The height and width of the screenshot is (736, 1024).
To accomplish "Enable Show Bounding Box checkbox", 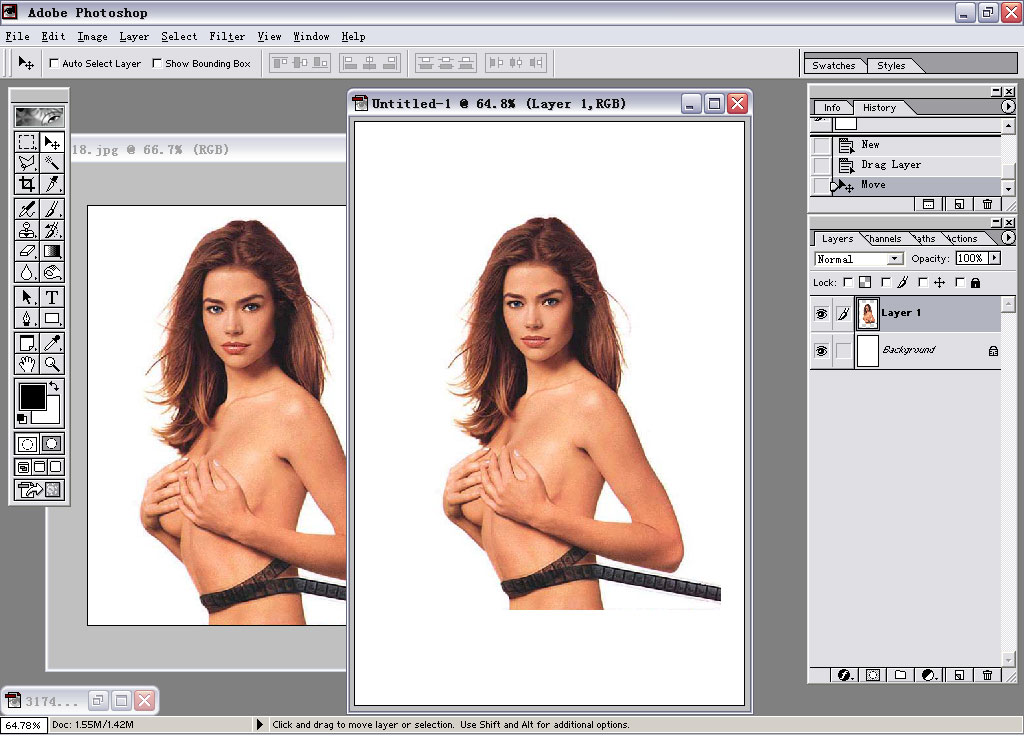I will (157, 63).
